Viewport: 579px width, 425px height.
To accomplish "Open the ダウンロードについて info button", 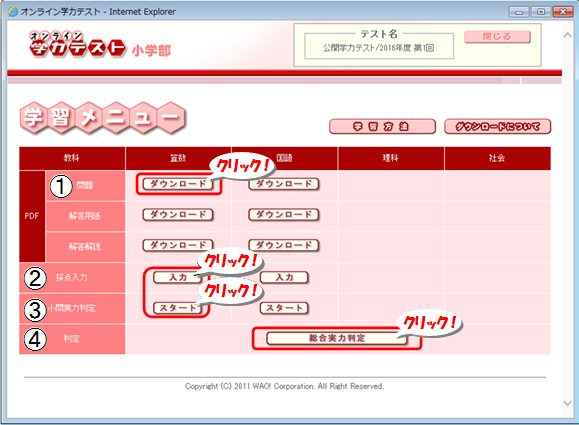I will 497,127.
